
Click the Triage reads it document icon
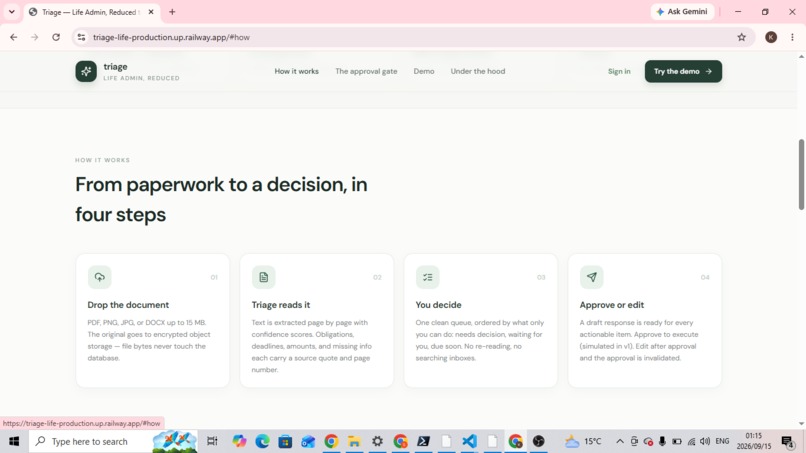263,277
